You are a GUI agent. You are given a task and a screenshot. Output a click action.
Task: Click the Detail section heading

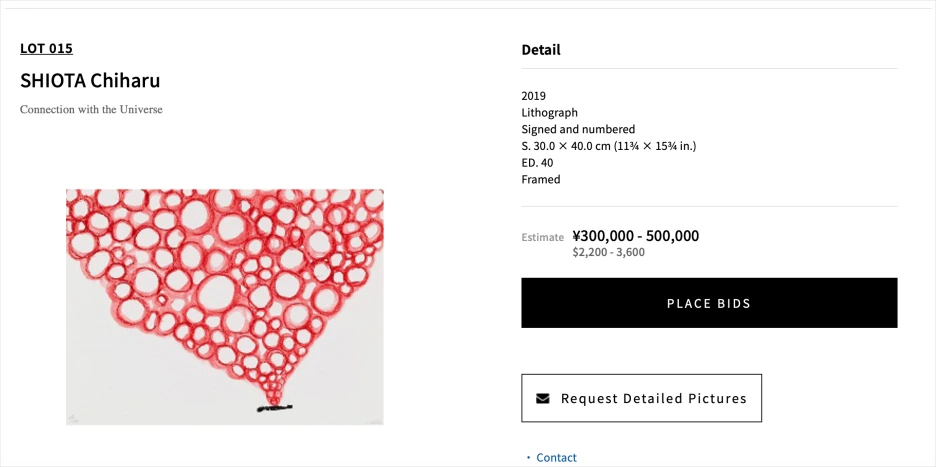click(x=541, y=50)
